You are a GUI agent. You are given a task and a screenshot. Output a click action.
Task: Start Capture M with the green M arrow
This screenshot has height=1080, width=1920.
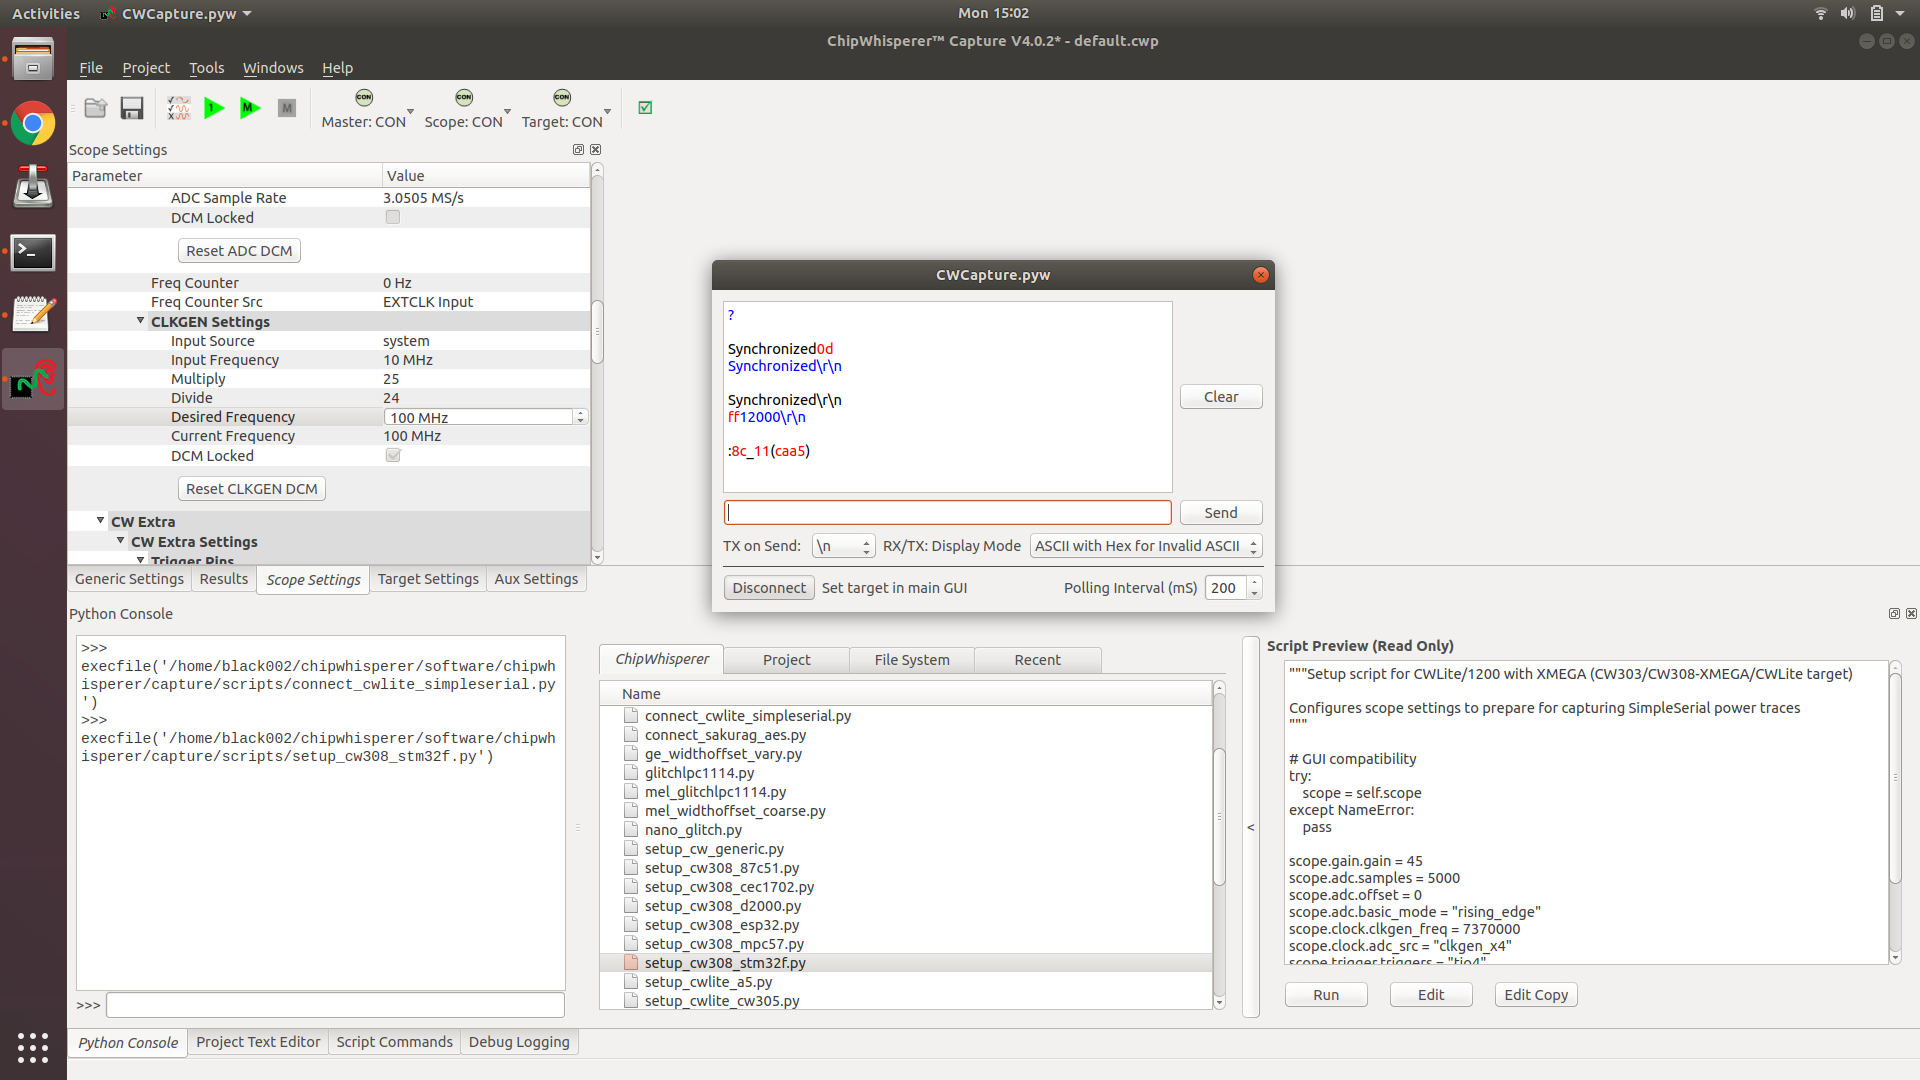pyautogui.click(x=250, y=108)
